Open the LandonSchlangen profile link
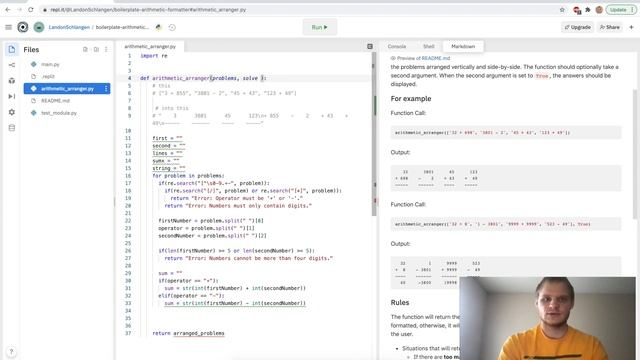Viewport: 640px width, 360px height. tap(69, 27)
